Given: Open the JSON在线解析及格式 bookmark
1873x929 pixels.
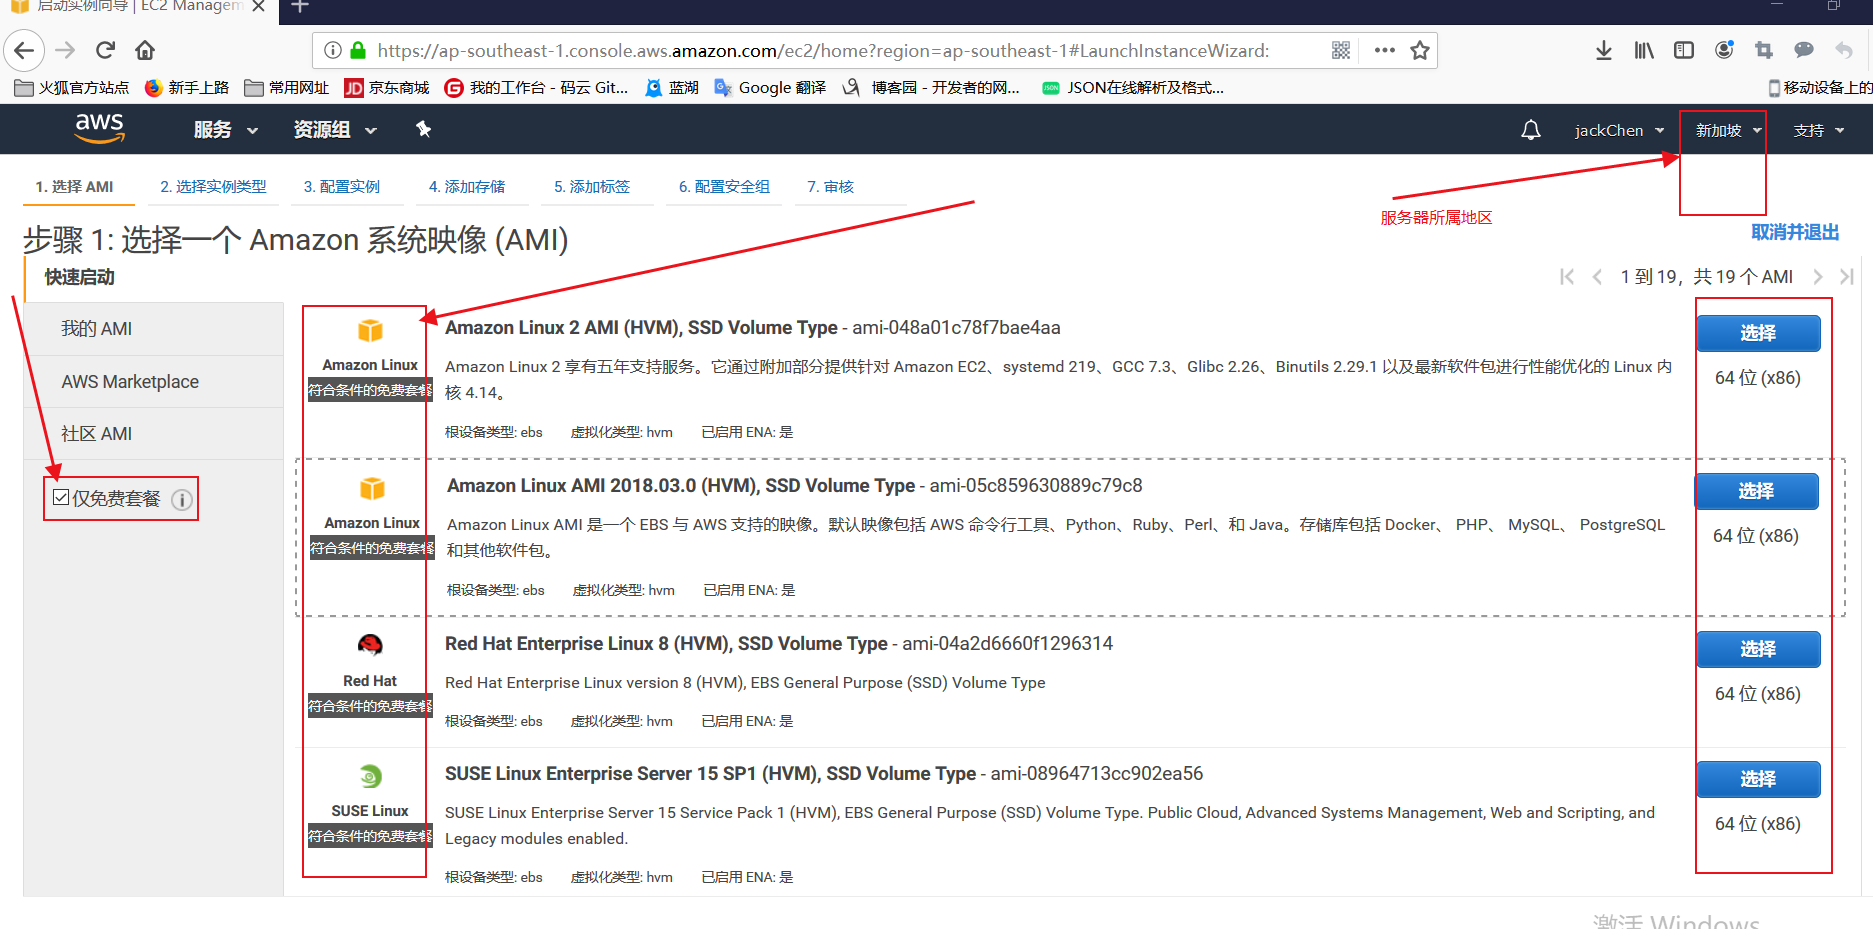Looking at the screenshot, I should 1133,88.
